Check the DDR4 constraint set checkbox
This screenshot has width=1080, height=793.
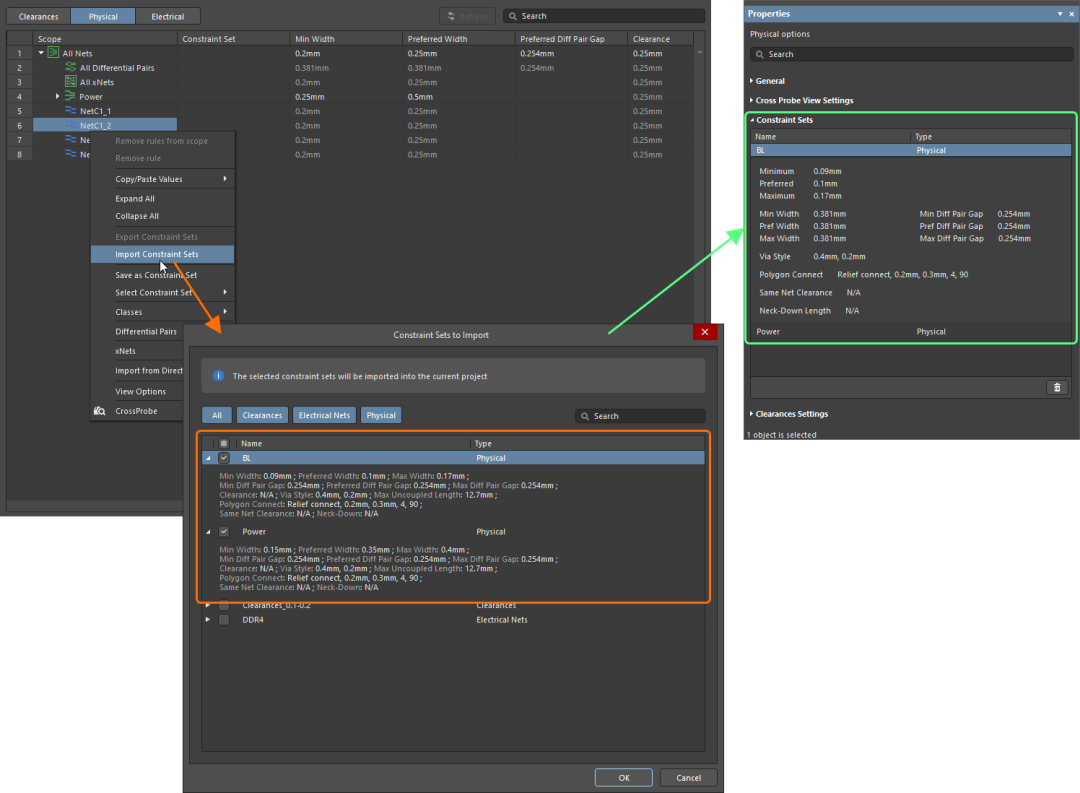tap(224, 620)
